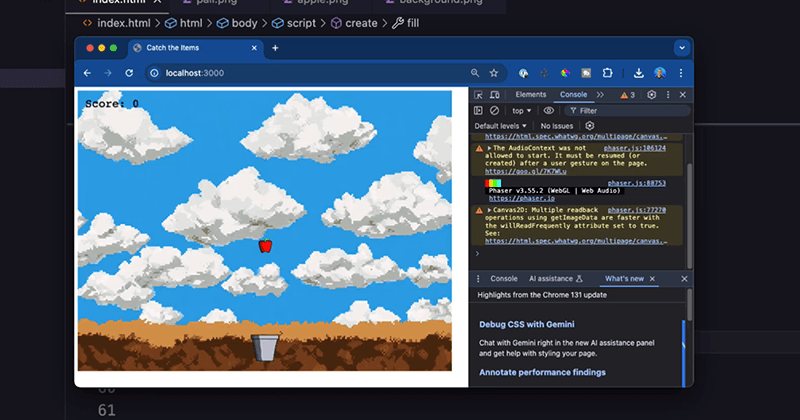
Task: Go back in browser history
Action: tap(87, 73)
